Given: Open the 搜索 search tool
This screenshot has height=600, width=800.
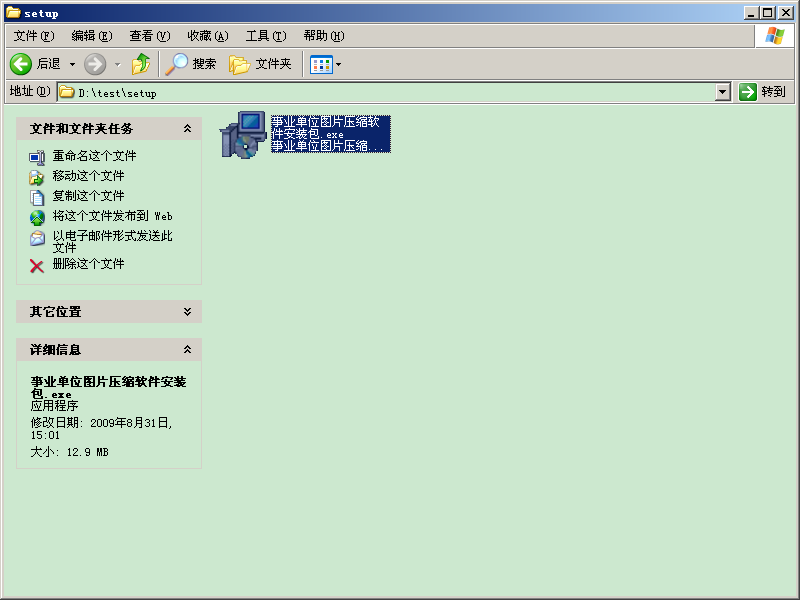Looking at the screenshot, I should pos(191,64).
